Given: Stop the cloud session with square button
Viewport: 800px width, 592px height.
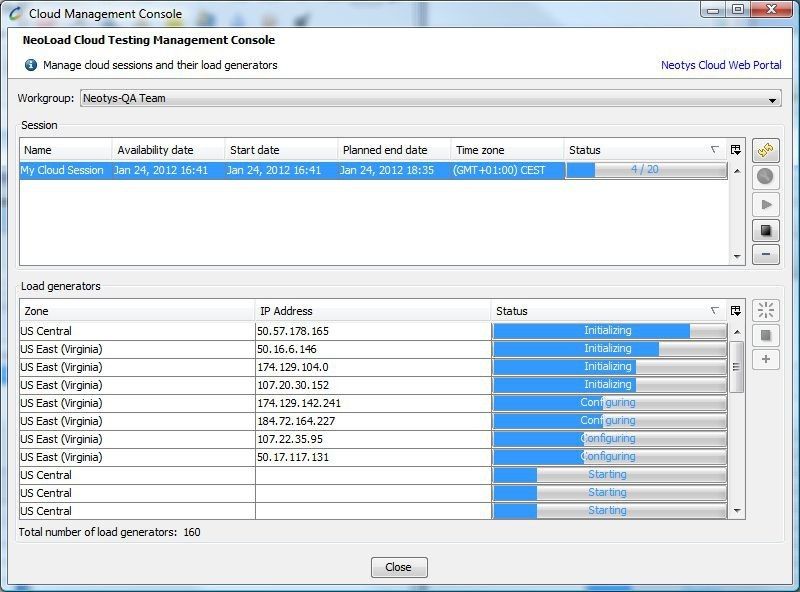Looking at the screenshot, I should click(x=766, y=231).
